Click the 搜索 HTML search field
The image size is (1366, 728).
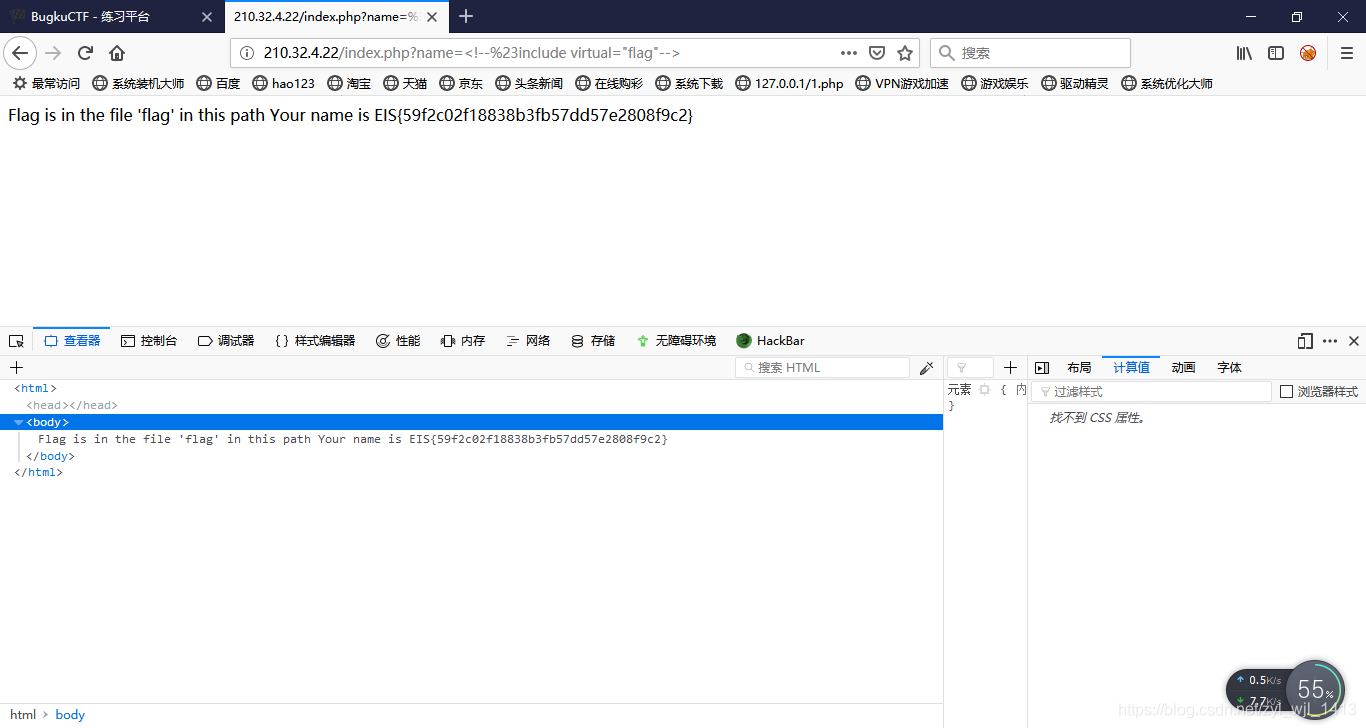pos(822,368)
